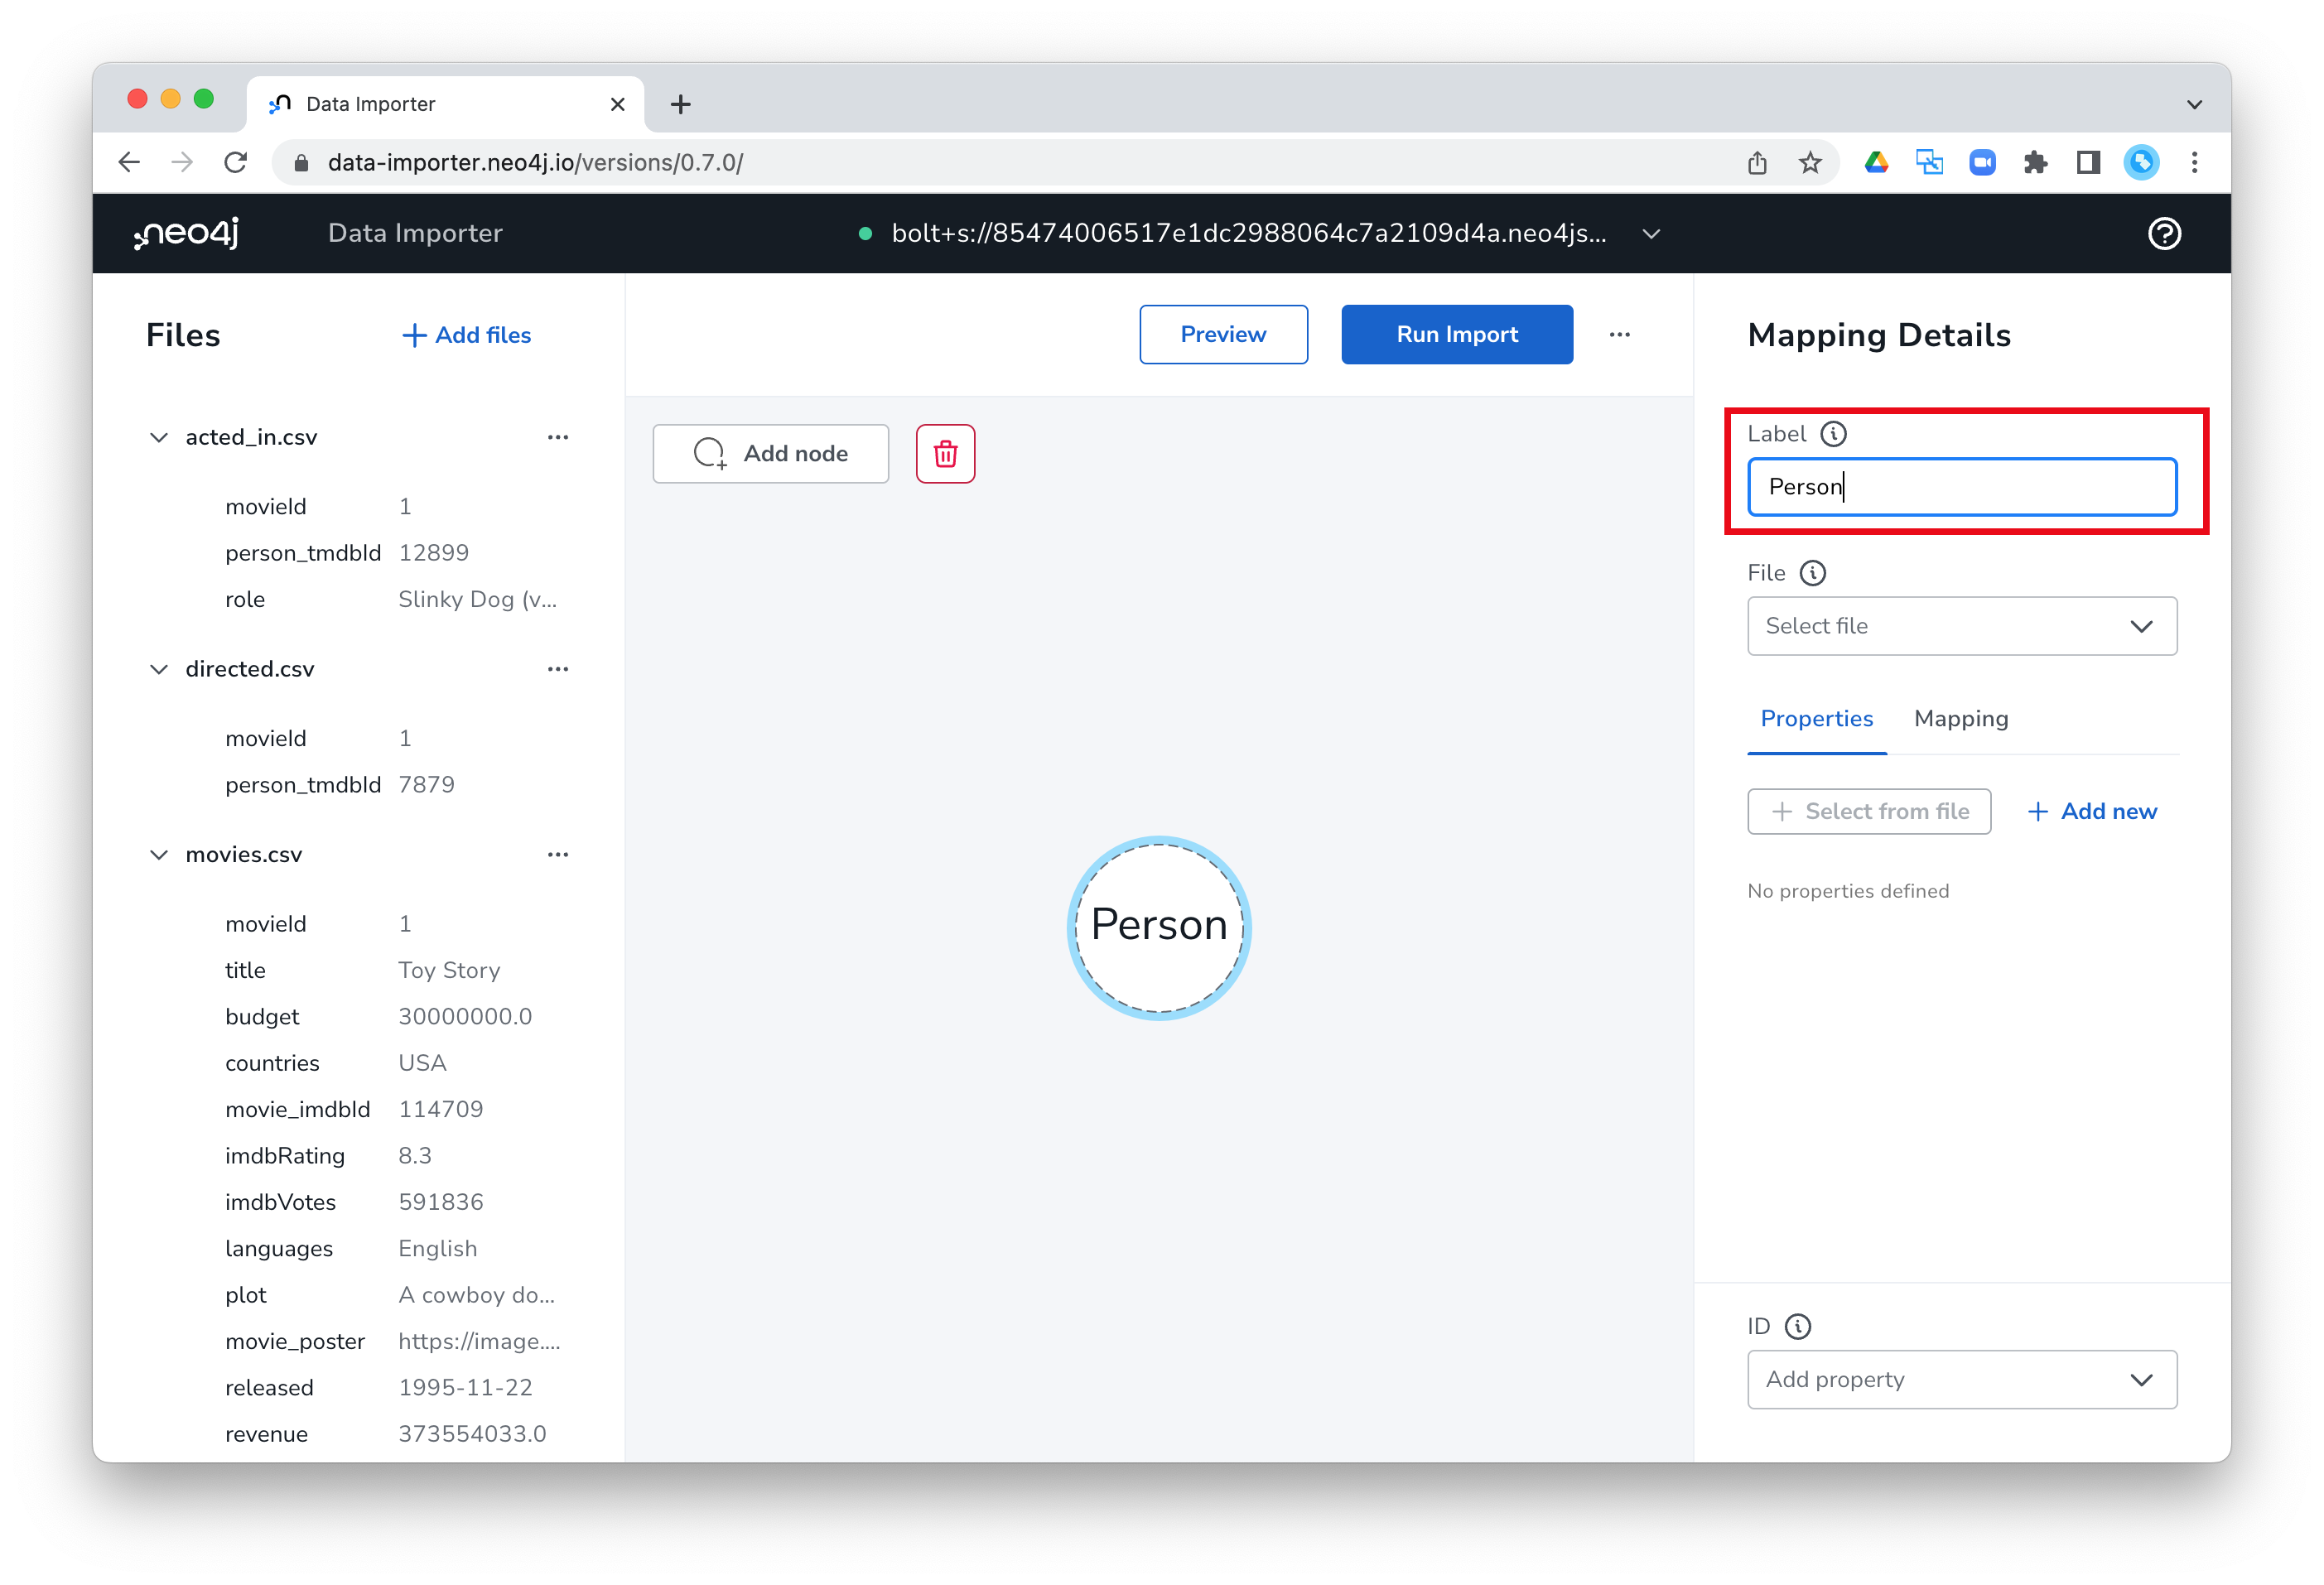This screenshot has width=2324, height=1585.
Task: Click the help/question mark icon
Action: pyautogui.click(x=2165, y=233)
